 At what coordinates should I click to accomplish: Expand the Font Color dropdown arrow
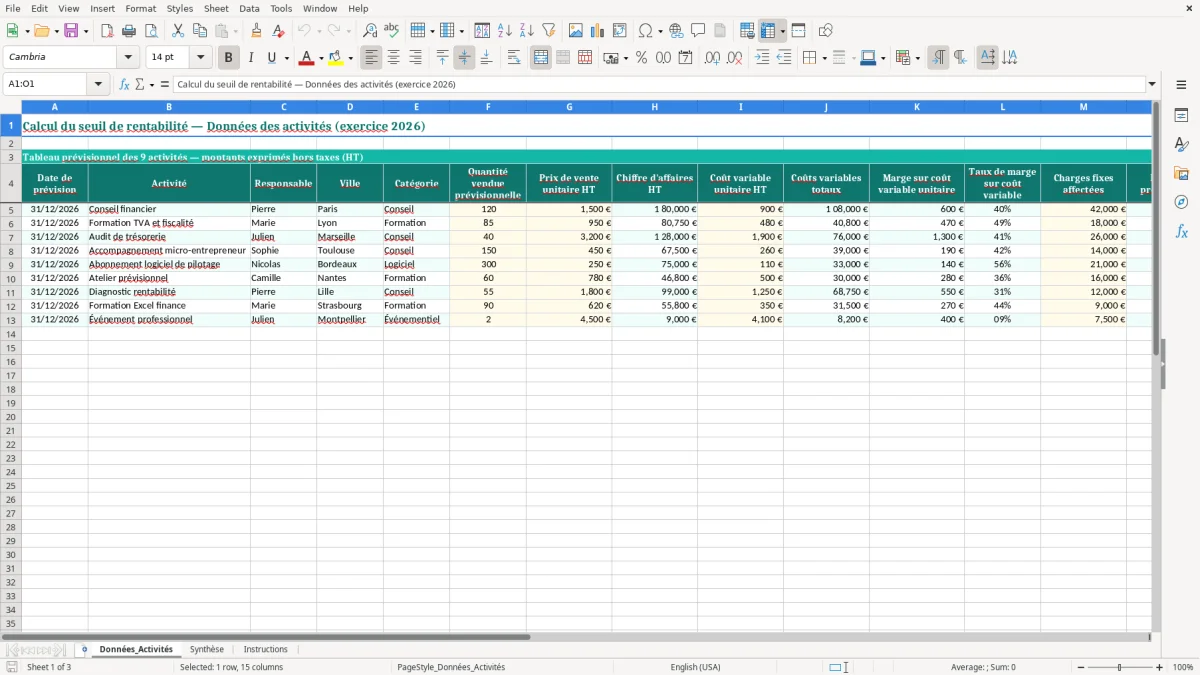[321, 58]
